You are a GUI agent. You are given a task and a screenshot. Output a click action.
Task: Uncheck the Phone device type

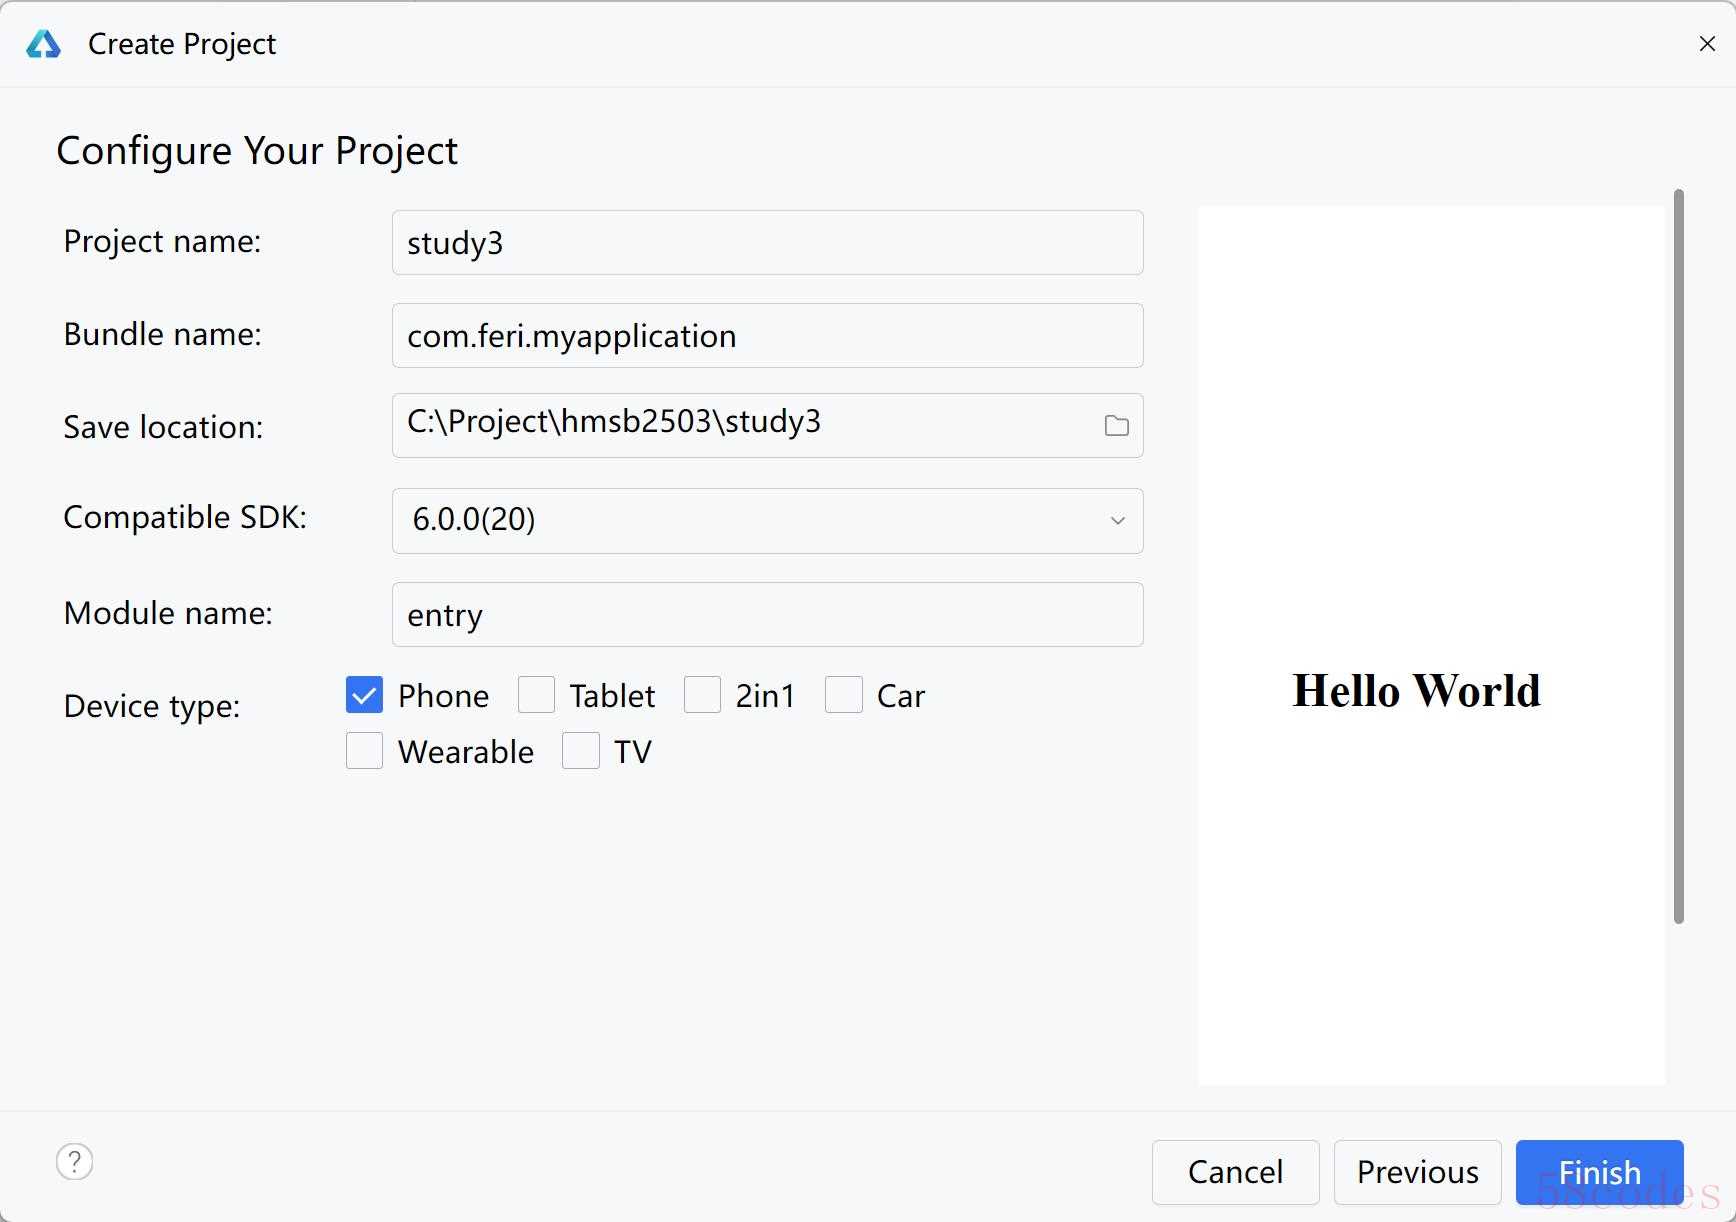(x=364, y=695)
